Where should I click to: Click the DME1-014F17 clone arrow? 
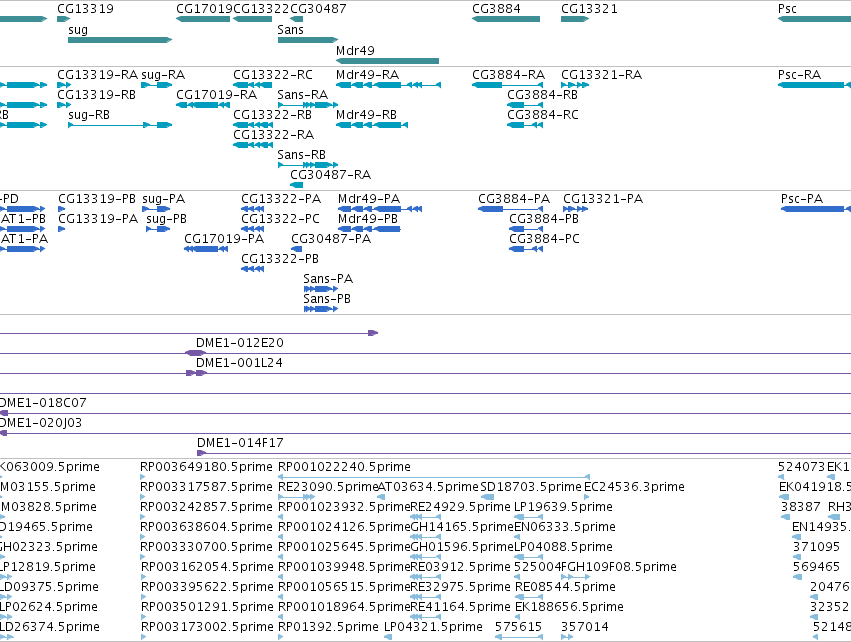201,453
